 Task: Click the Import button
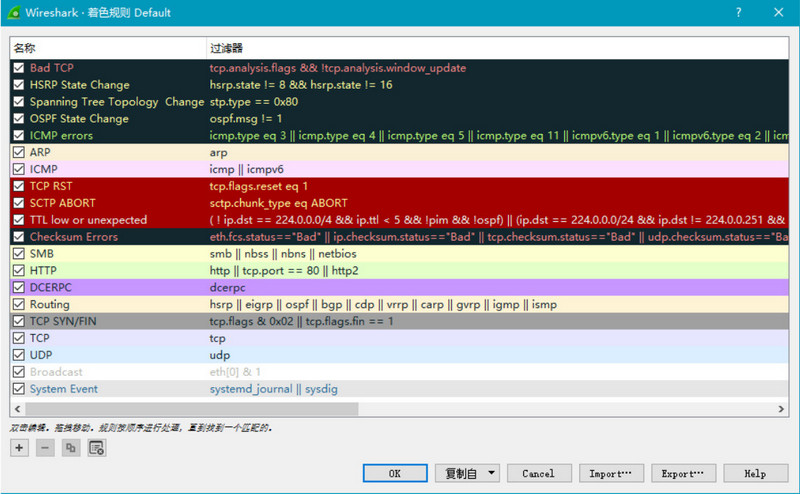coord(611,473)
